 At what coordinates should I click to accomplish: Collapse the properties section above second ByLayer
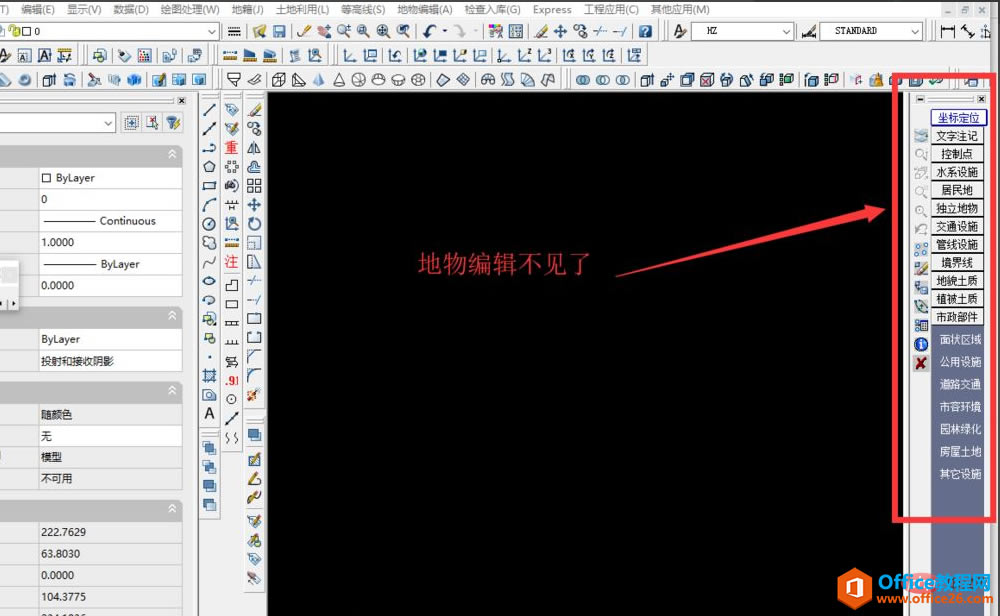[x=172, y=316]
